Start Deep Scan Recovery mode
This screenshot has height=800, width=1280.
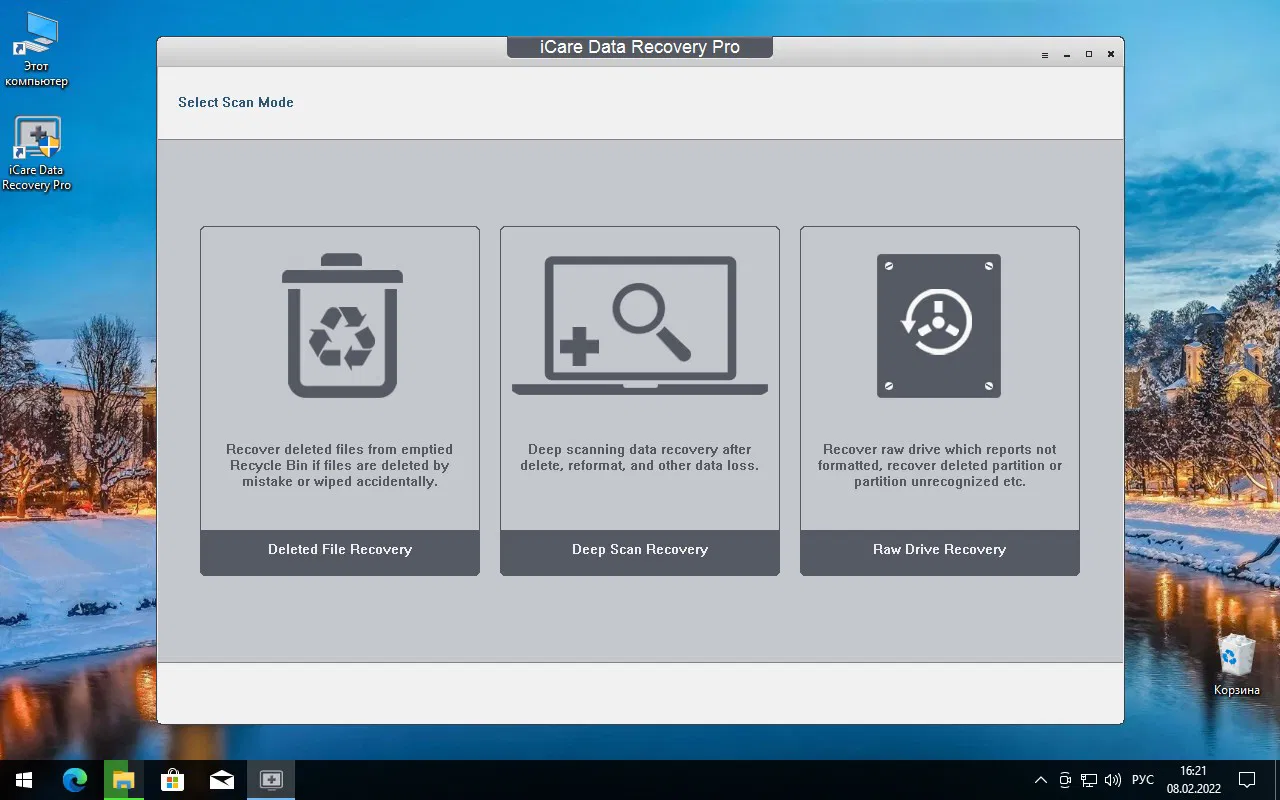tap(640, 552)
